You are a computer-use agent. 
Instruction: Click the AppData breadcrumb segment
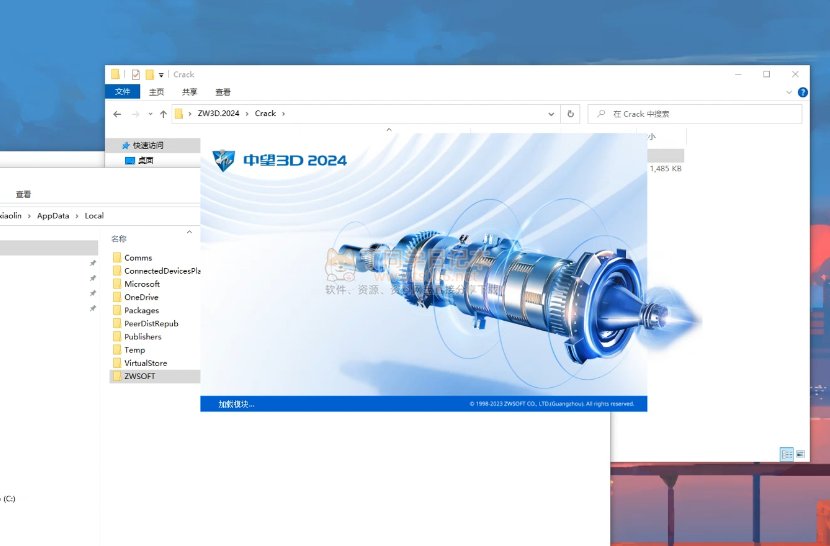coord(53,216)
